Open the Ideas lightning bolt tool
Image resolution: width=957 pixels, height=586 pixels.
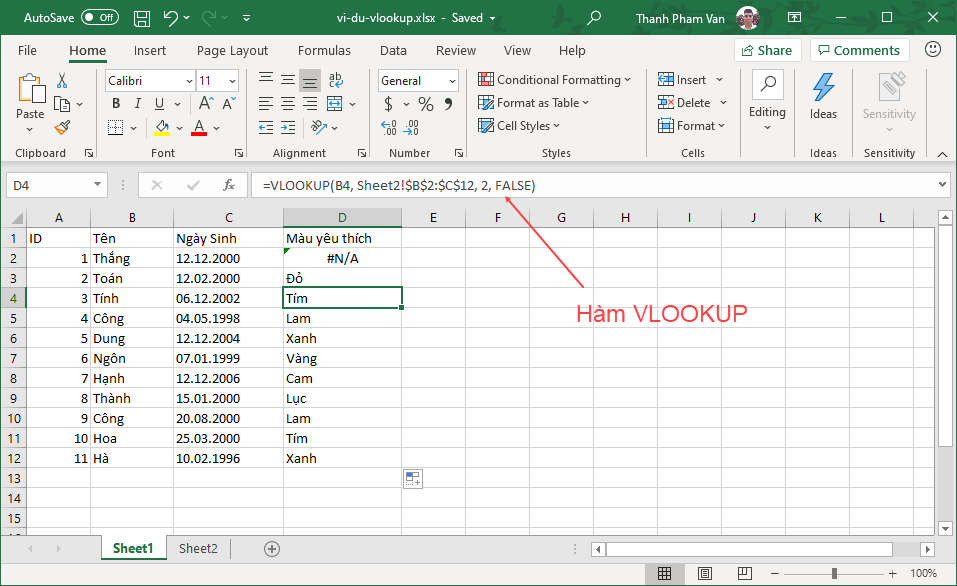[823, 97]
